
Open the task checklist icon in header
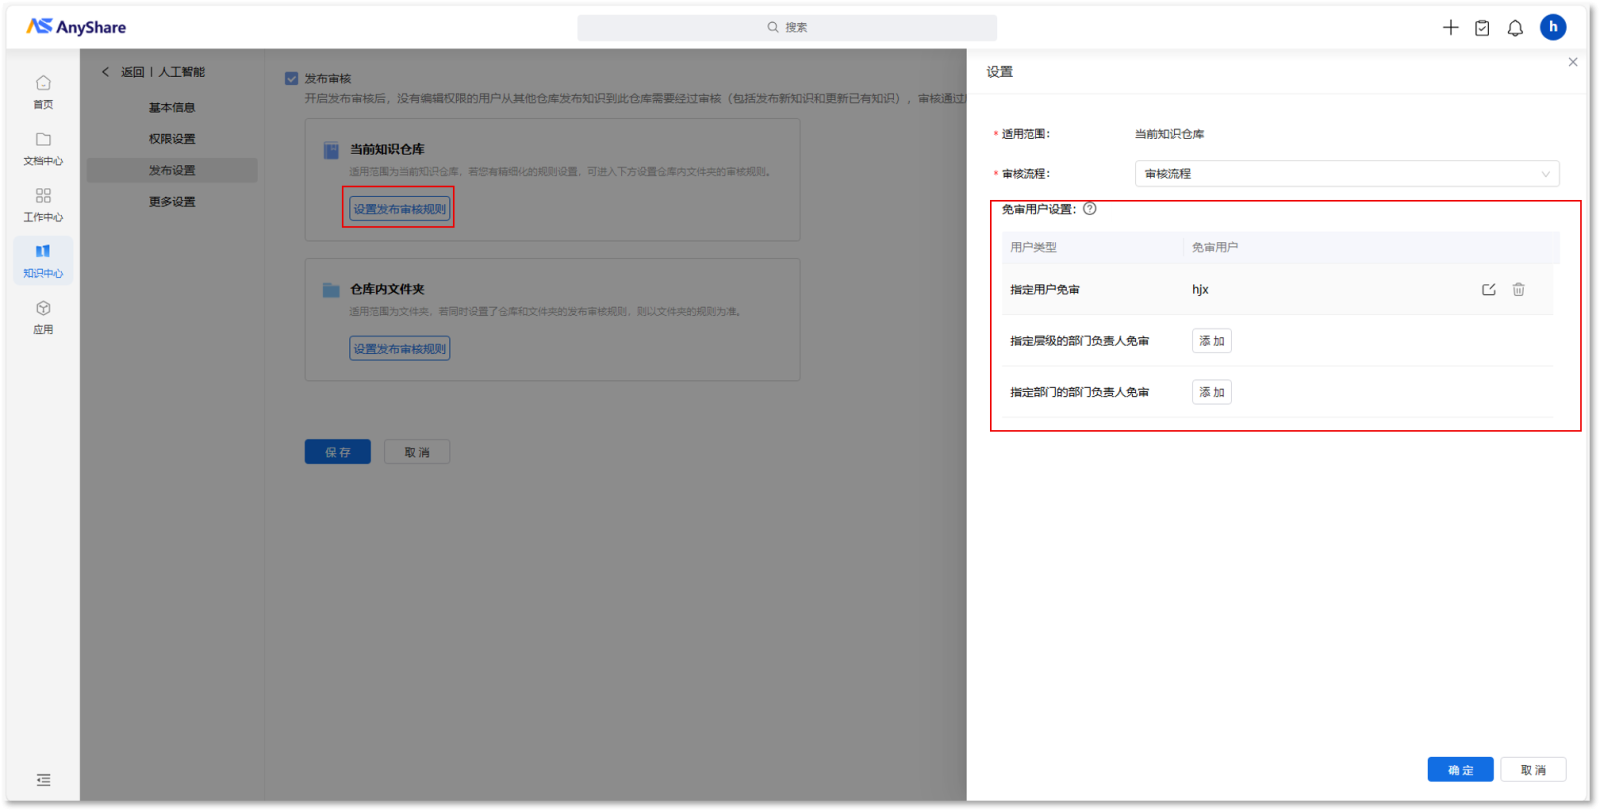click(1482, 28)
